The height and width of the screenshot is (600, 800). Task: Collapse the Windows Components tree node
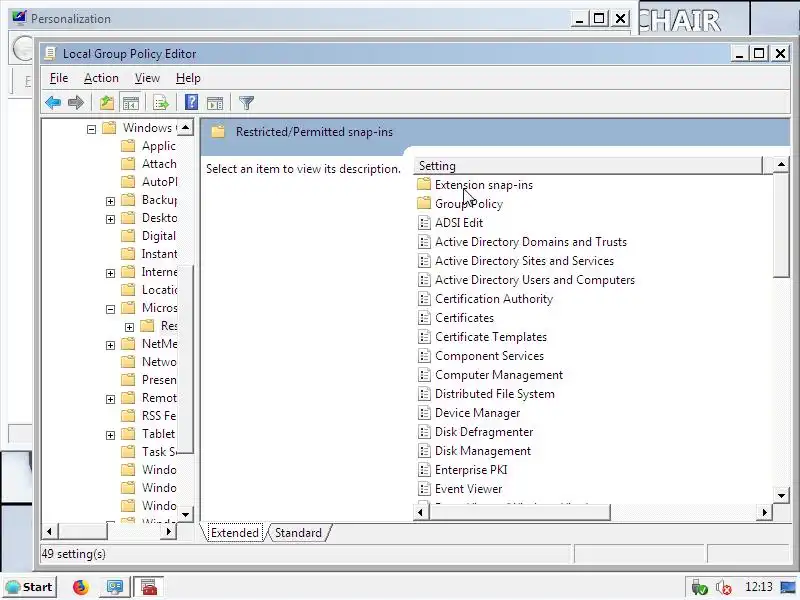[x=91, y=129]
